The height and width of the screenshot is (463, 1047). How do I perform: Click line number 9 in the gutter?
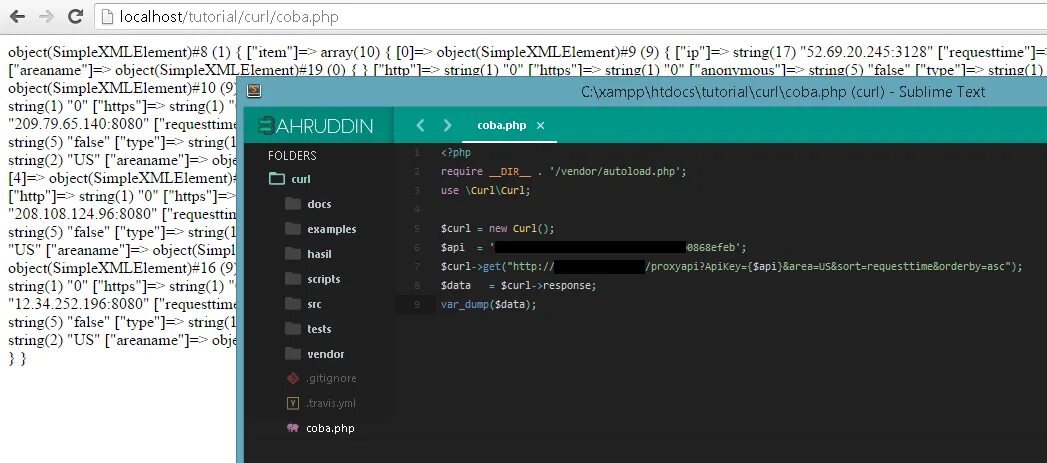pyautogui.click(x=417, y=305)
